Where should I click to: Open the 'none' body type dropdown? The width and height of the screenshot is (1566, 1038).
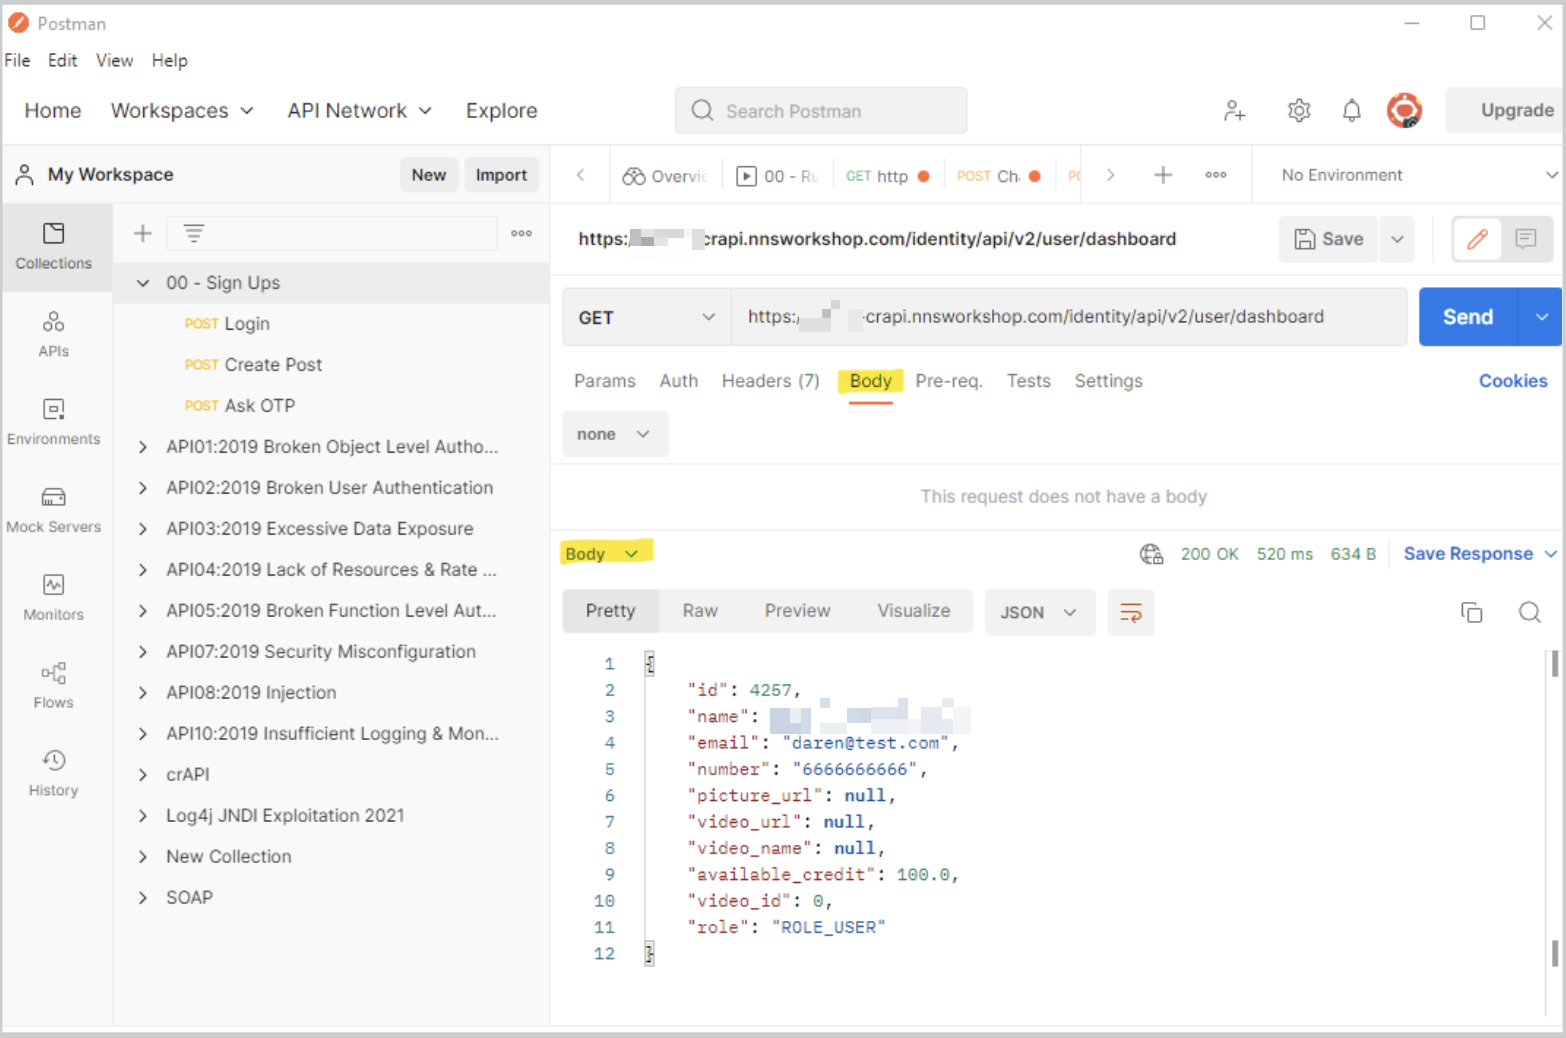pyautogui.click(x=615, y=434)
